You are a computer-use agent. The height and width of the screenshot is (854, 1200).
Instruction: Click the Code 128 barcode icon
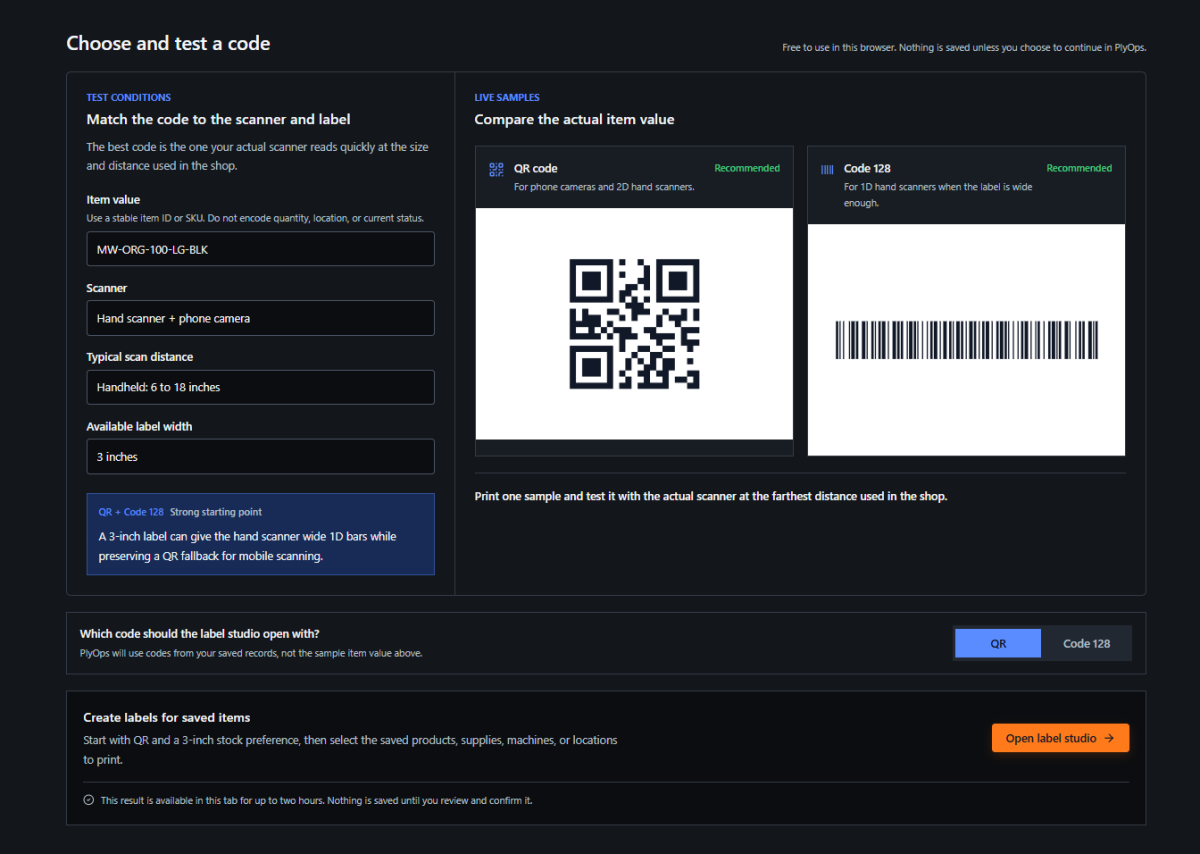pyautogui.click(x=827, y=169)
